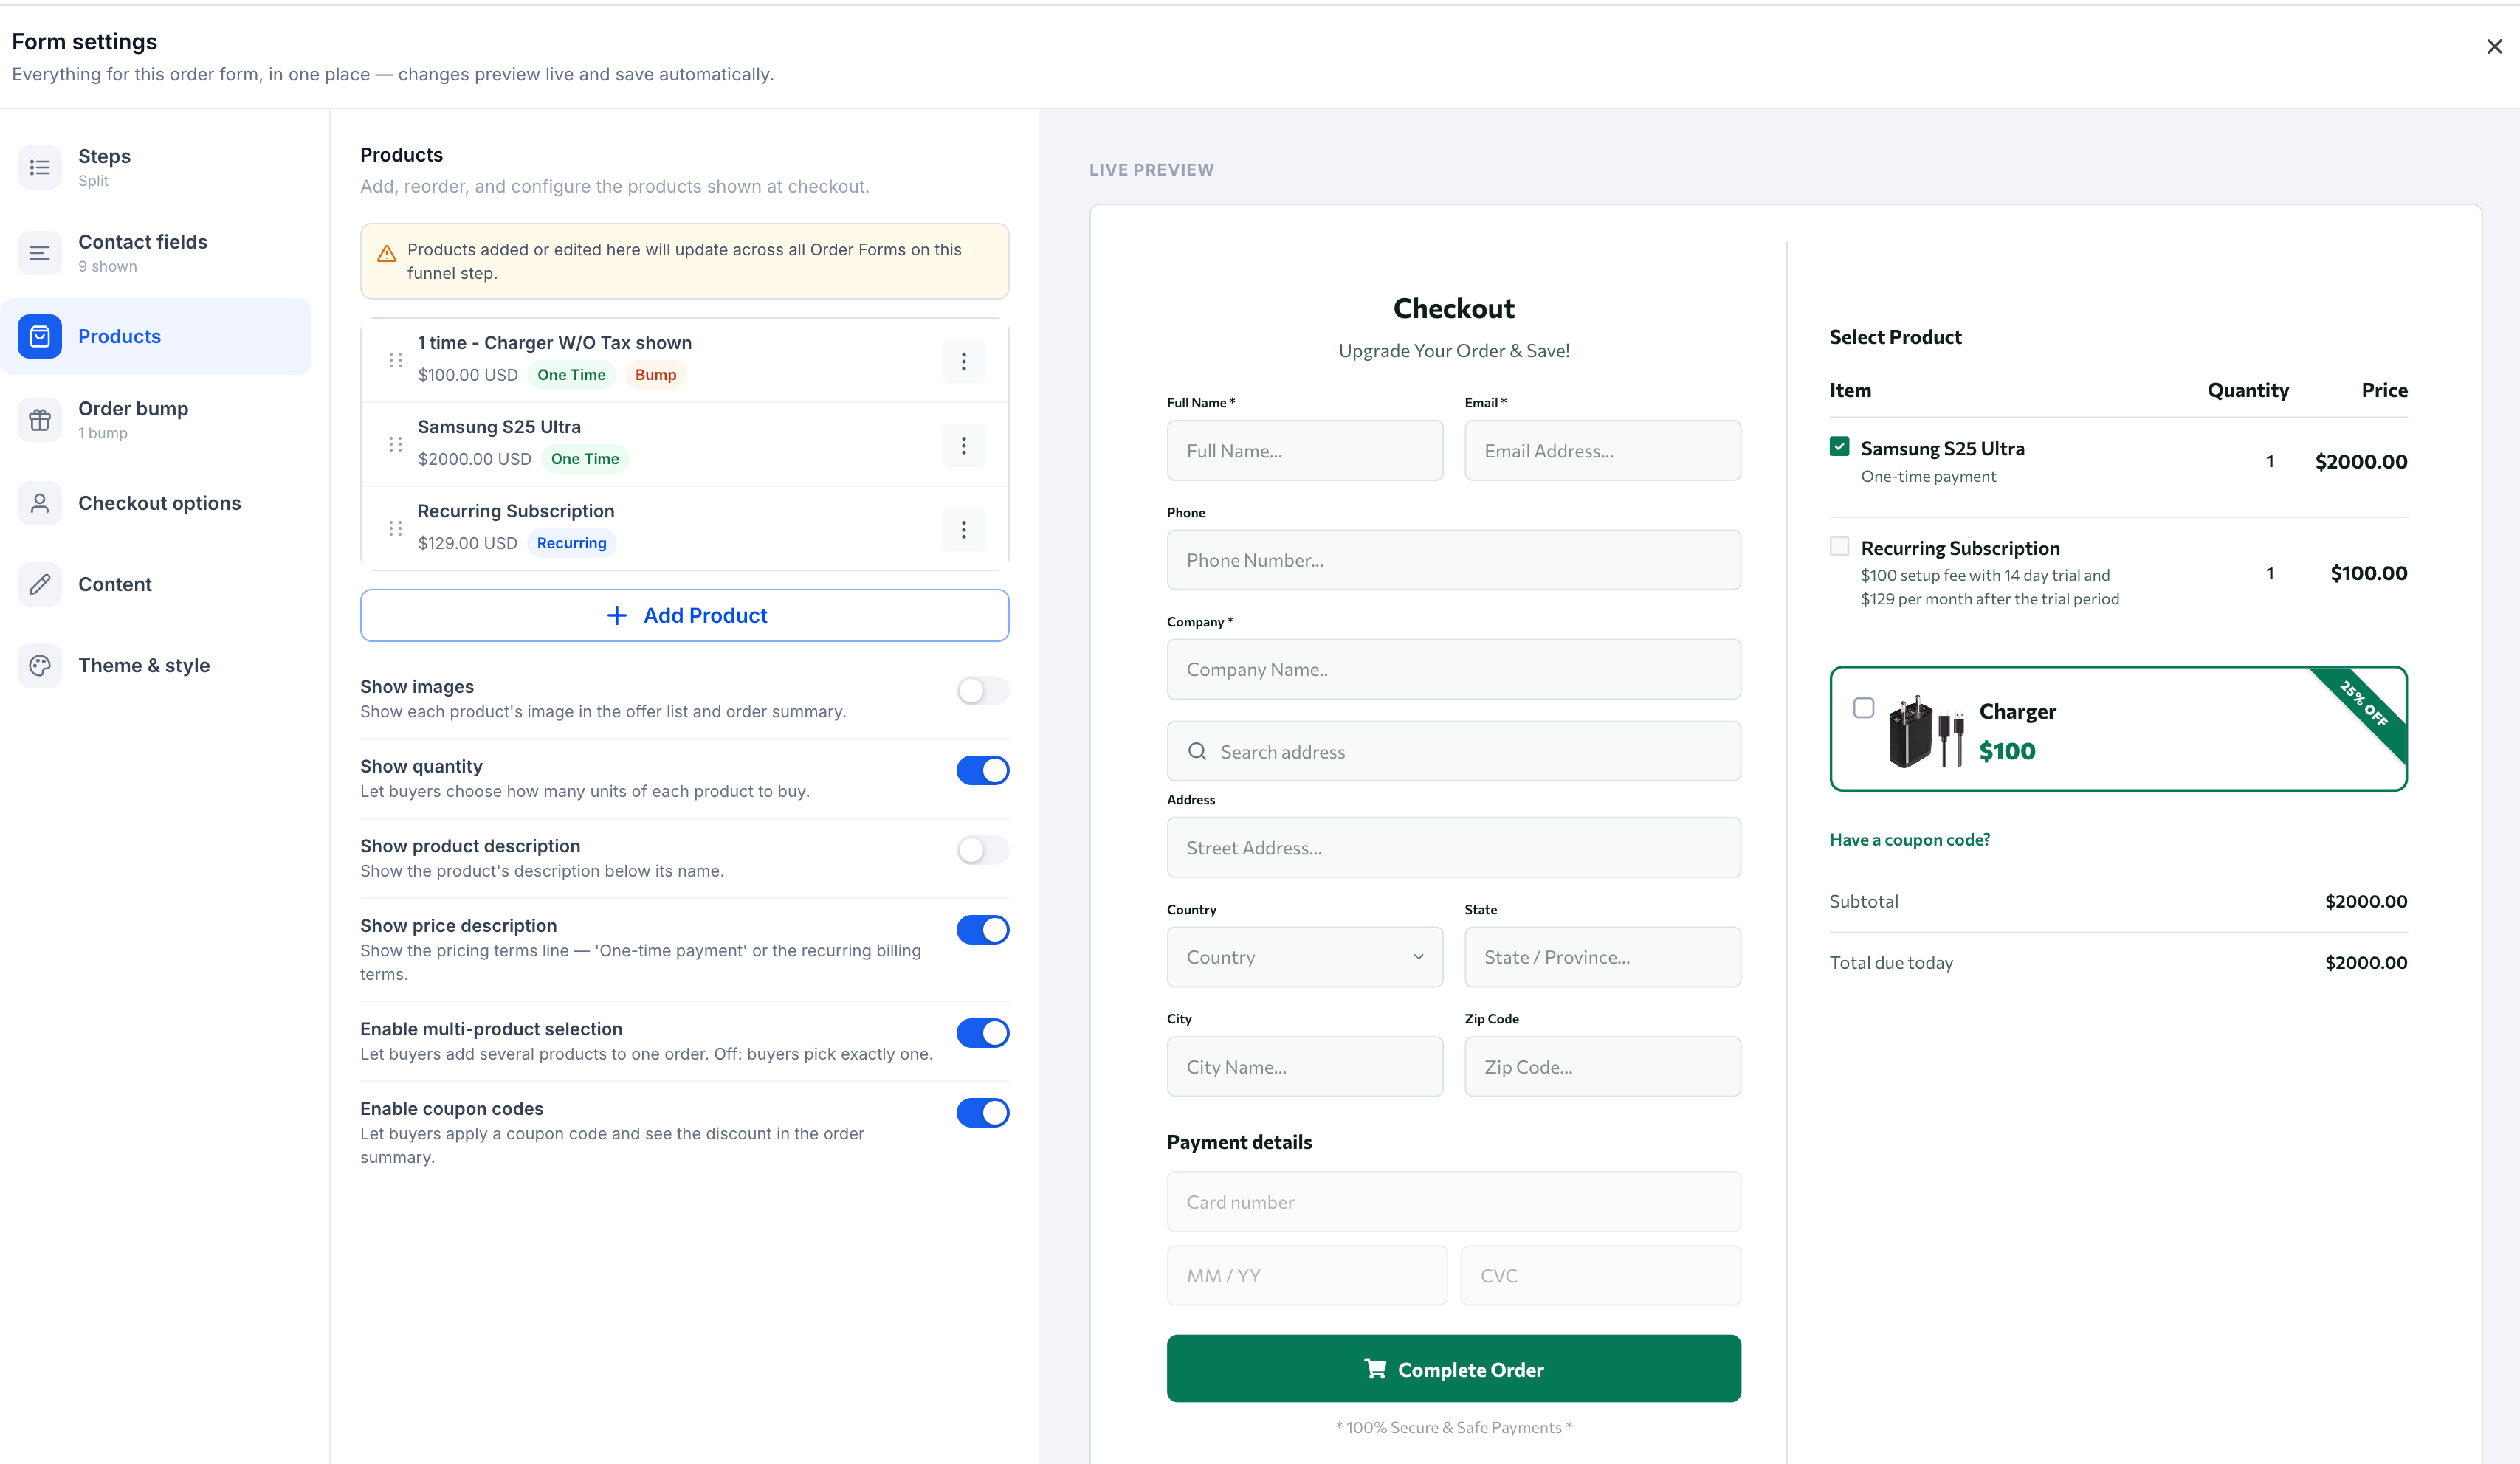Click the CVC payment field
The image size is (2520, 1464).
click(x=1600, y=1275)
